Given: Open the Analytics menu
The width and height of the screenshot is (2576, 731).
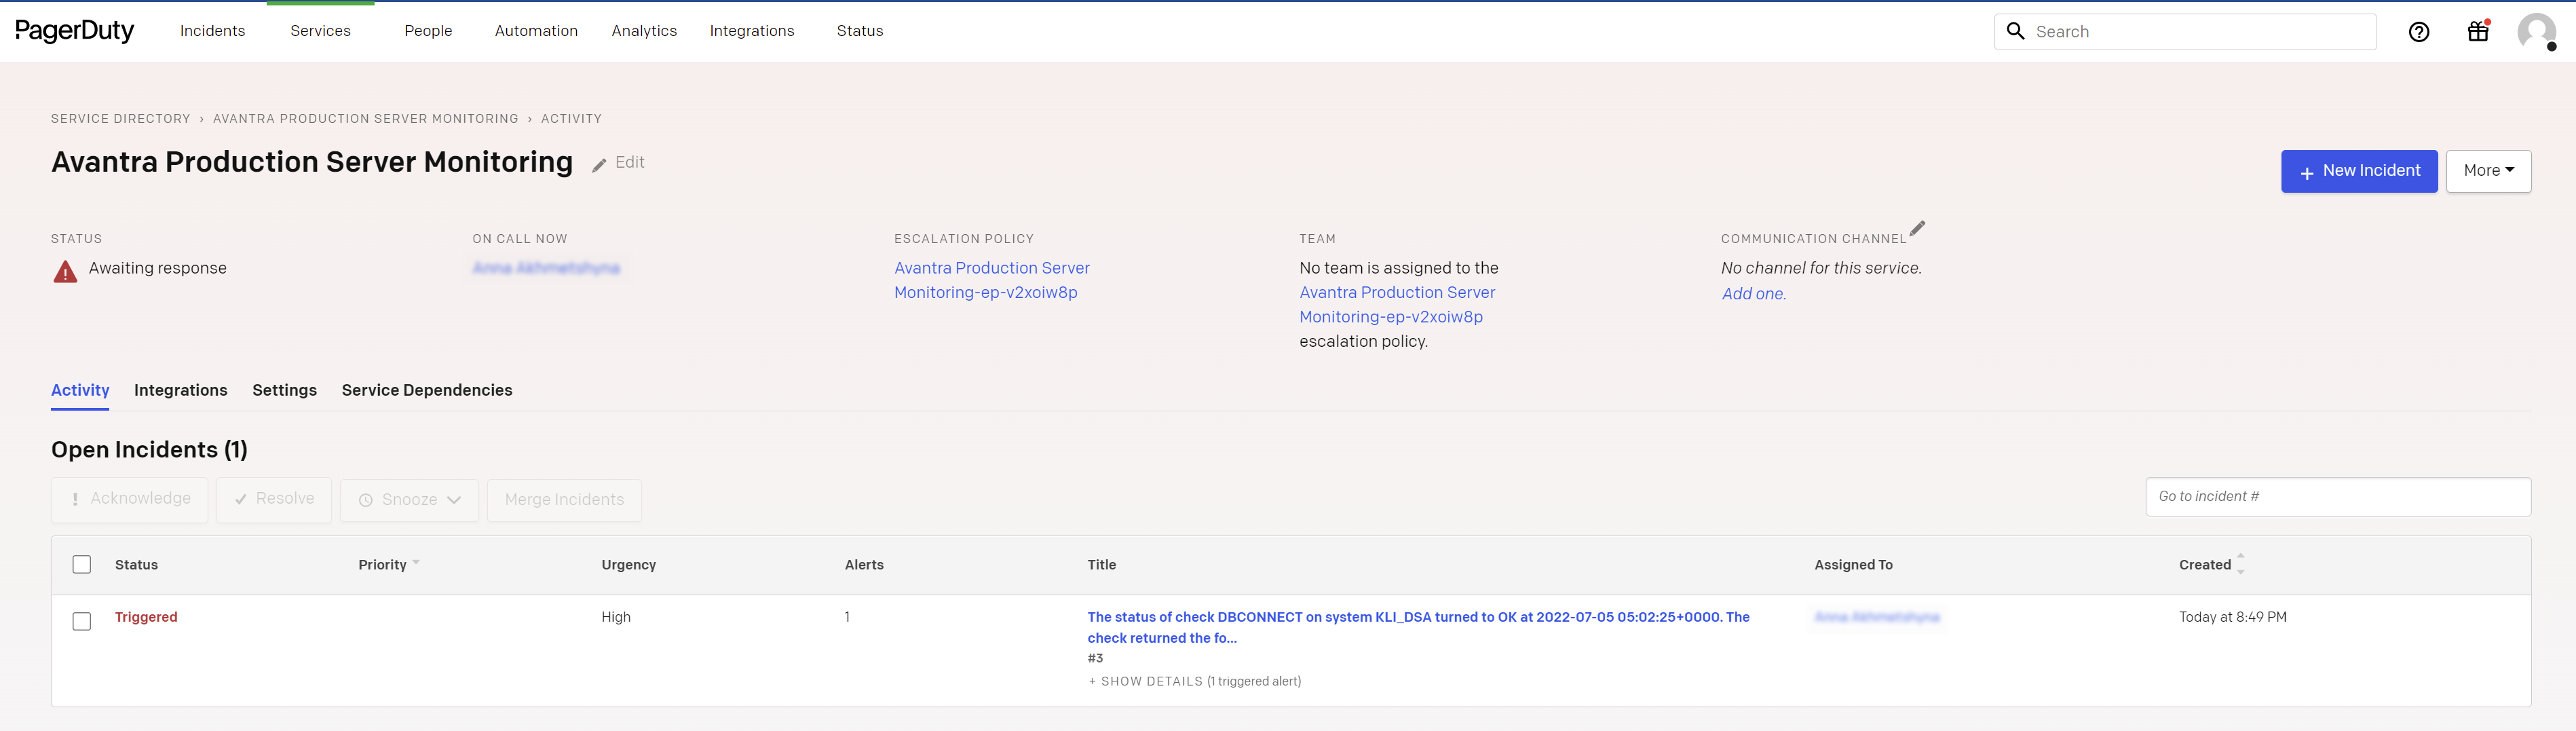Looking at the screenshot, I should (644, 31).
